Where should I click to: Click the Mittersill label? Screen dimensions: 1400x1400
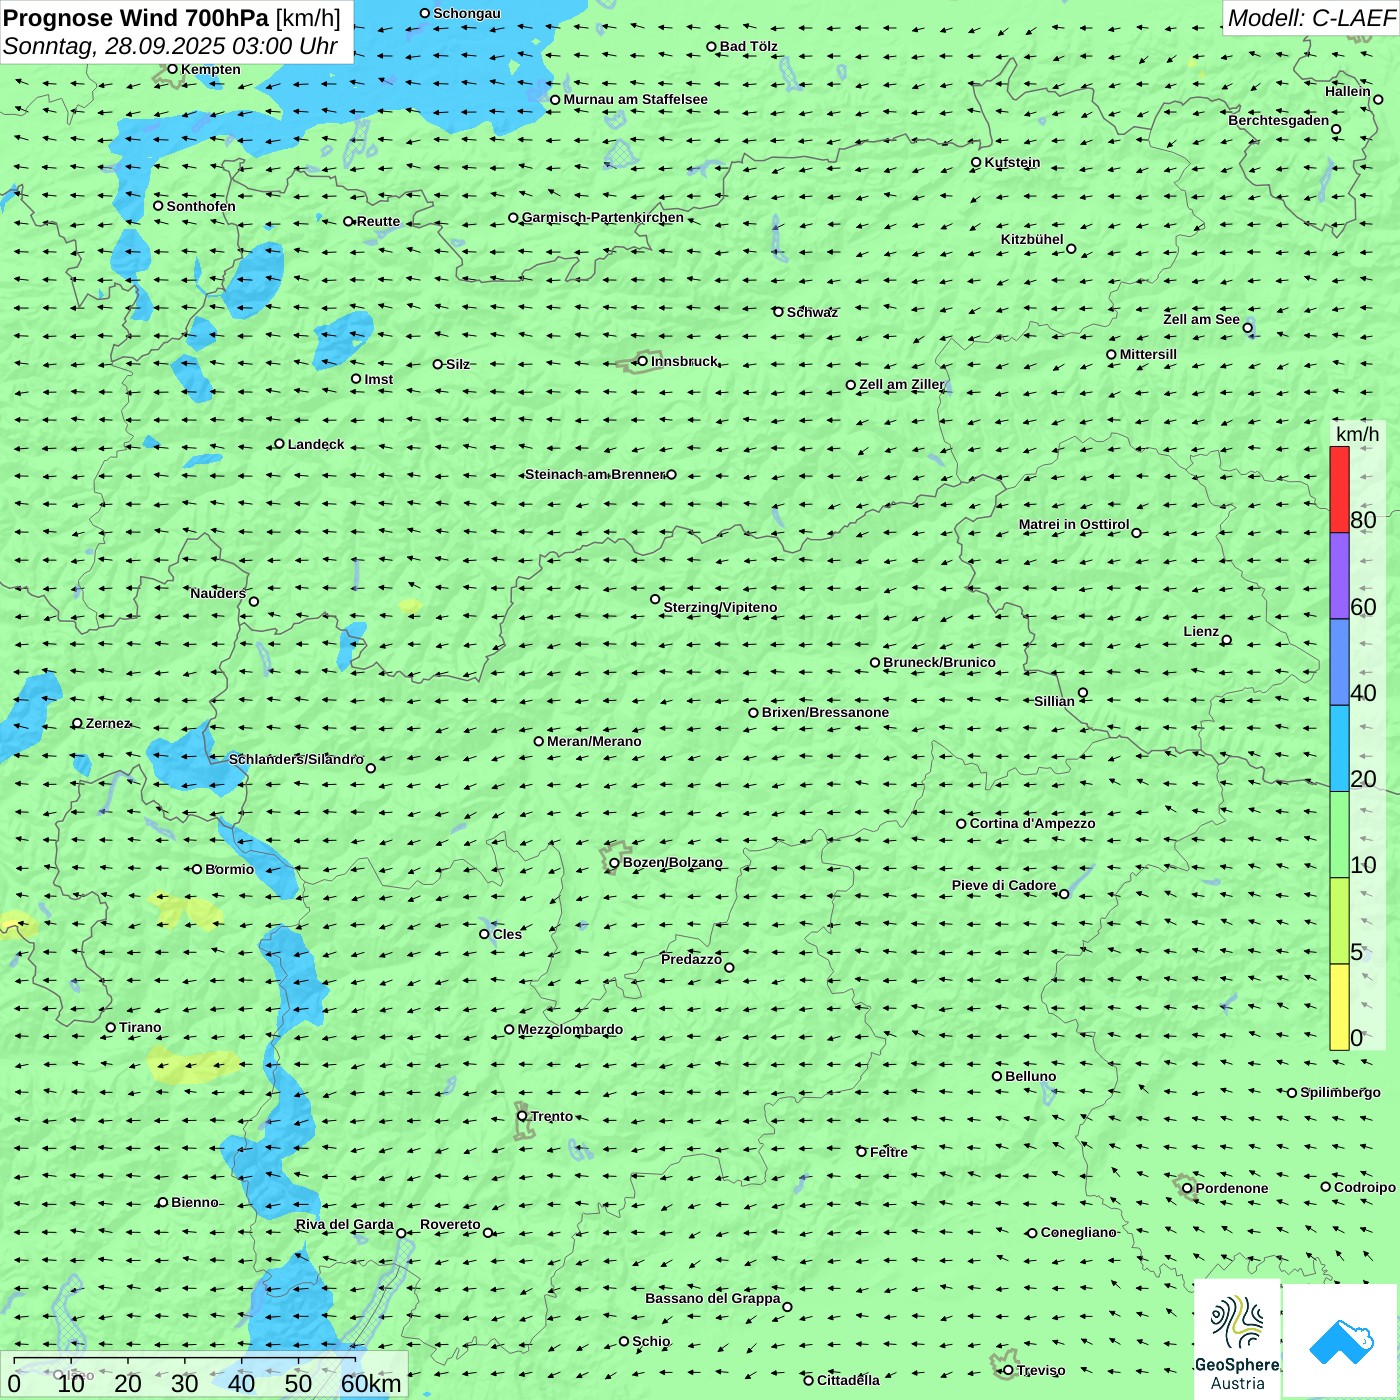coord(1148,354)
